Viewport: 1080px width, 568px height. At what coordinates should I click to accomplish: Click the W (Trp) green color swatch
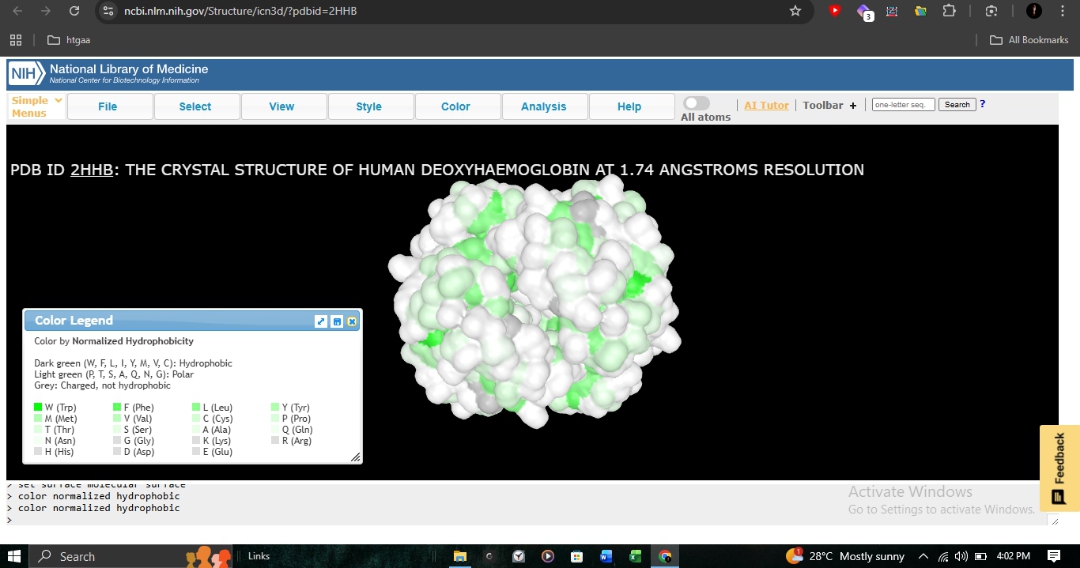click(38, 407)
